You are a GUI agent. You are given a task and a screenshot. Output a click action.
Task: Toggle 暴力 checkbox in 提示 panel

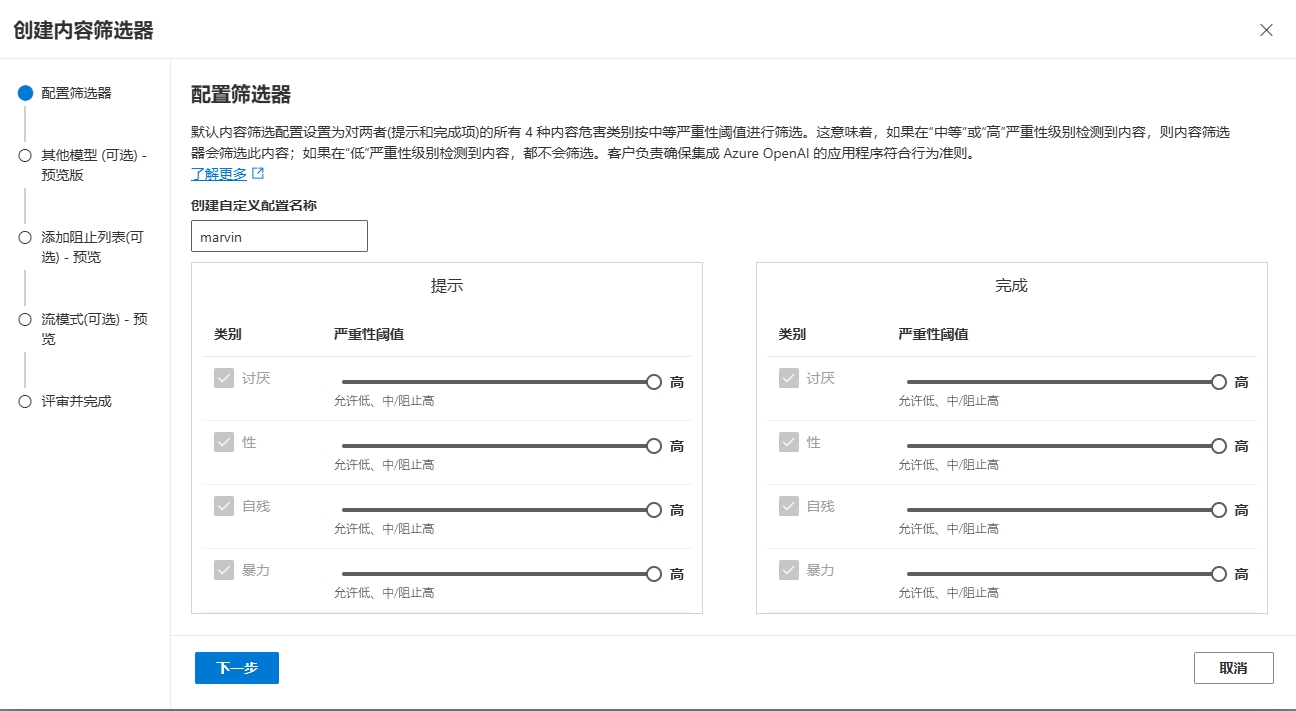pos(224,570)
